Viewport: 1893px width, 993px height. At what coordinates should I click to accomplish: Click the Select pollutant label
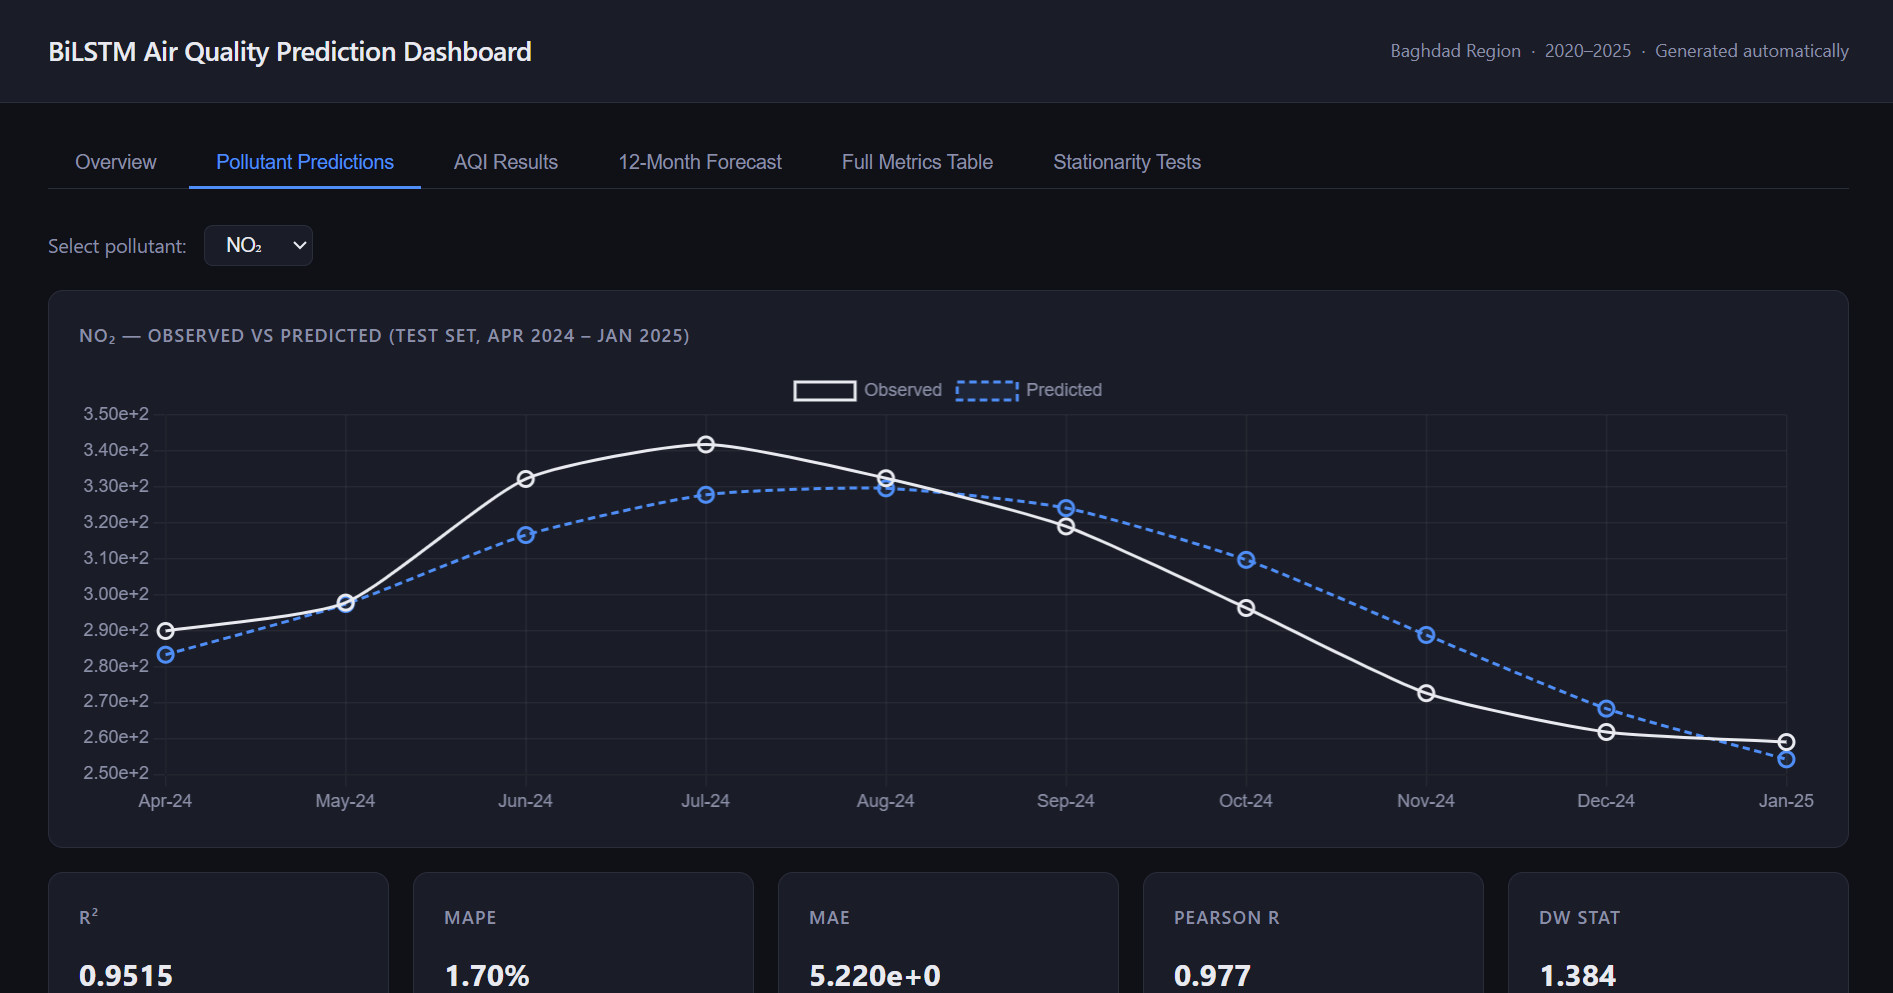(117, 246)
